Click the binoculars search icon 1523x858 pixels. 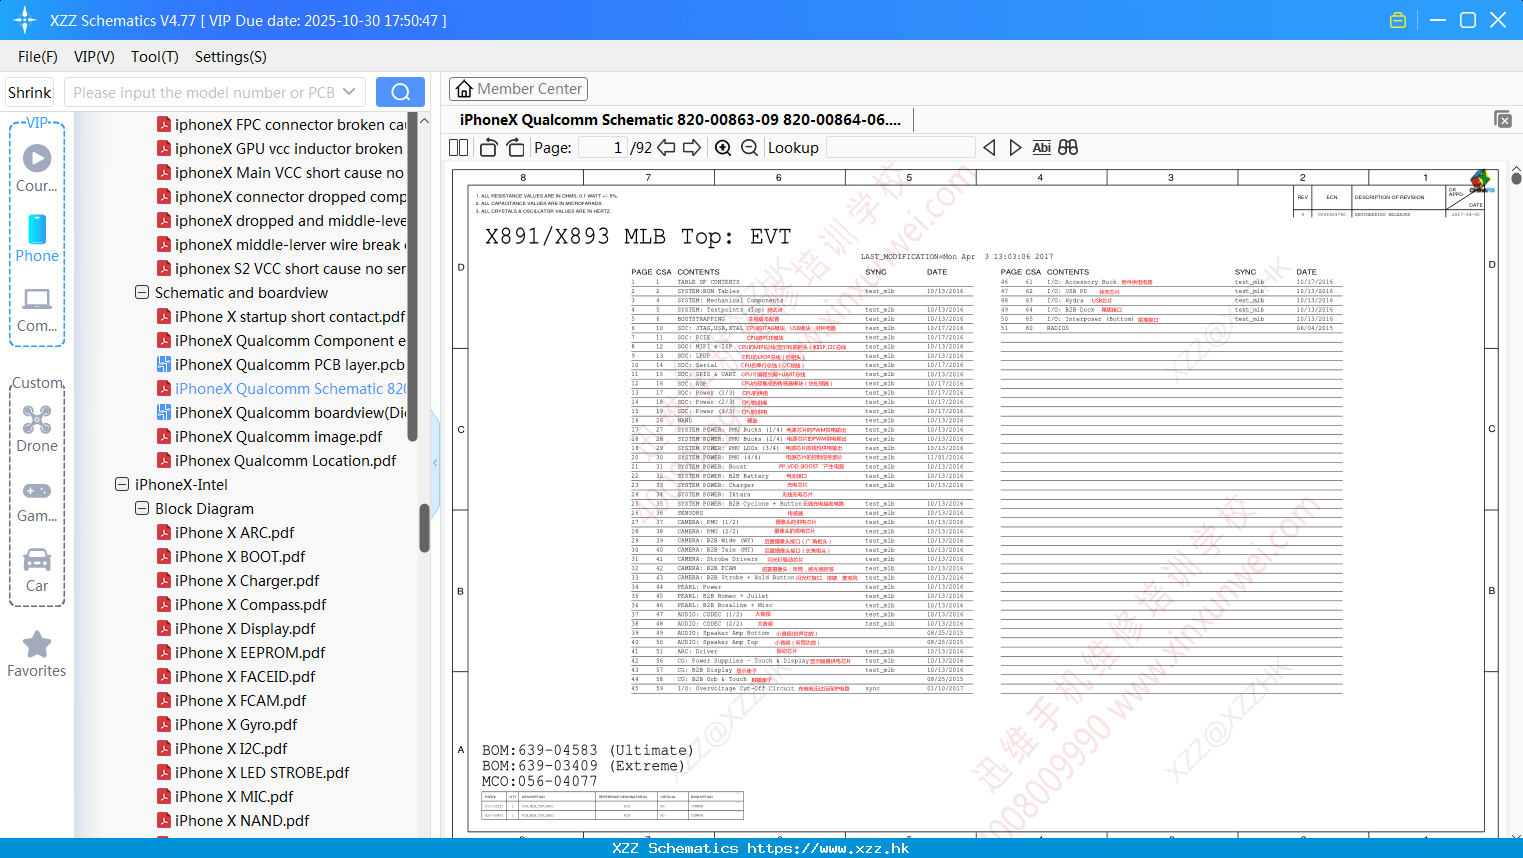point(1068,148)
